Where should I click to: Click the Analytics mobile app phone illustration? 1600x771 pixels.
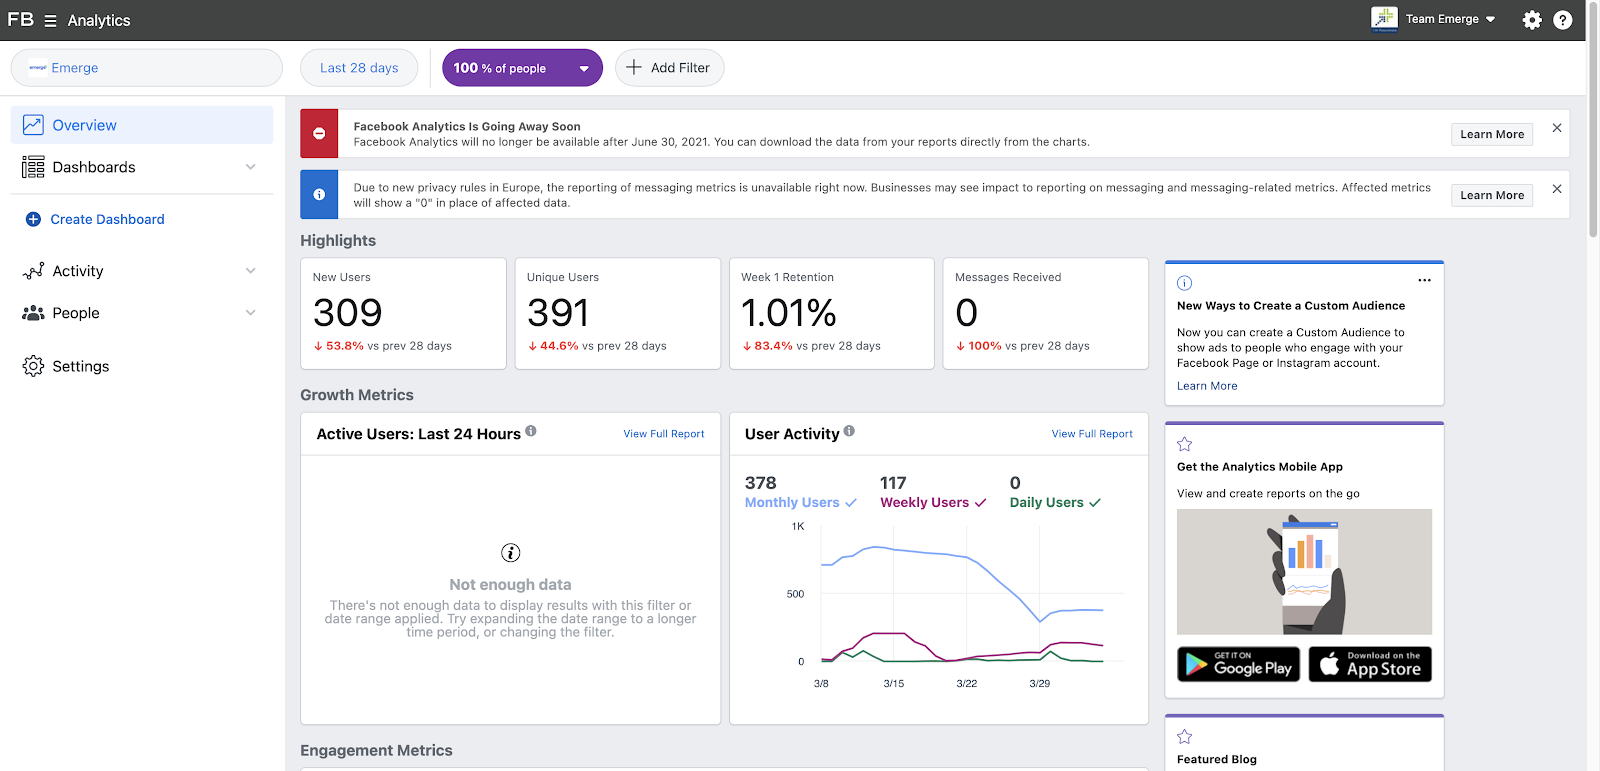pyautogui.click(x=1304, y=572)
